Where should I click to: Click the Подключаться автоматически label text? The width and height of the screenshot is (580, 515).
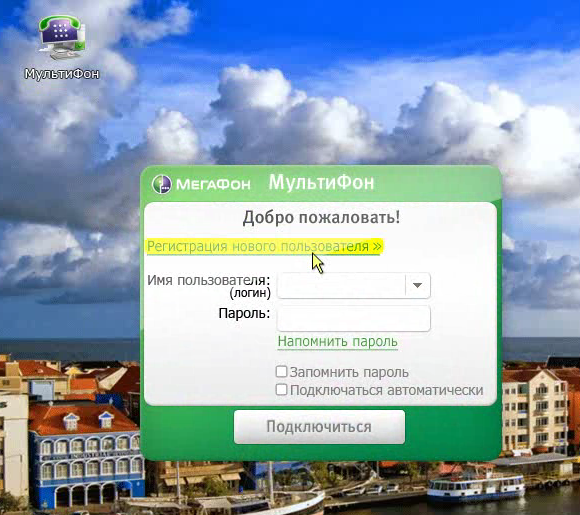(x=387, y=390)
